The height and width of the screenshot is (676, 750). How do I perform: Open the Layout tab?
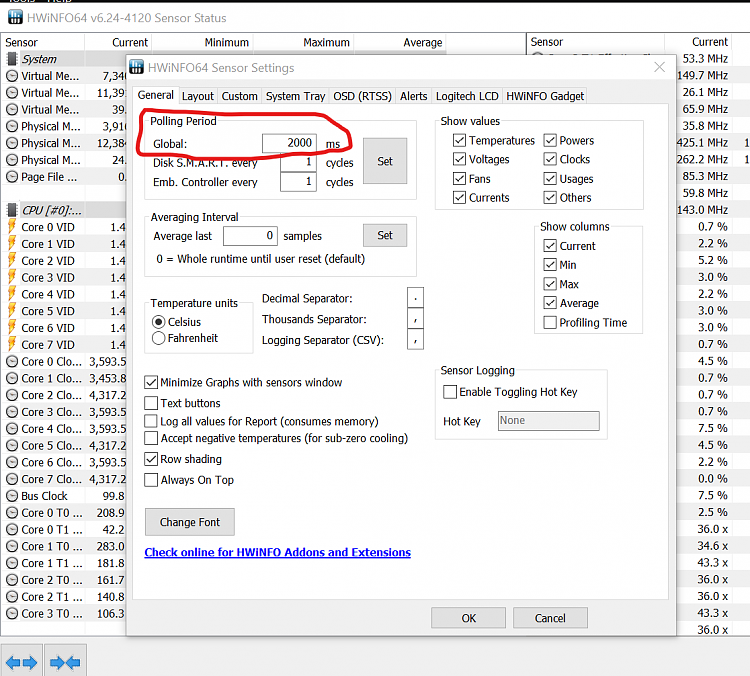click(x=198, y=96)
